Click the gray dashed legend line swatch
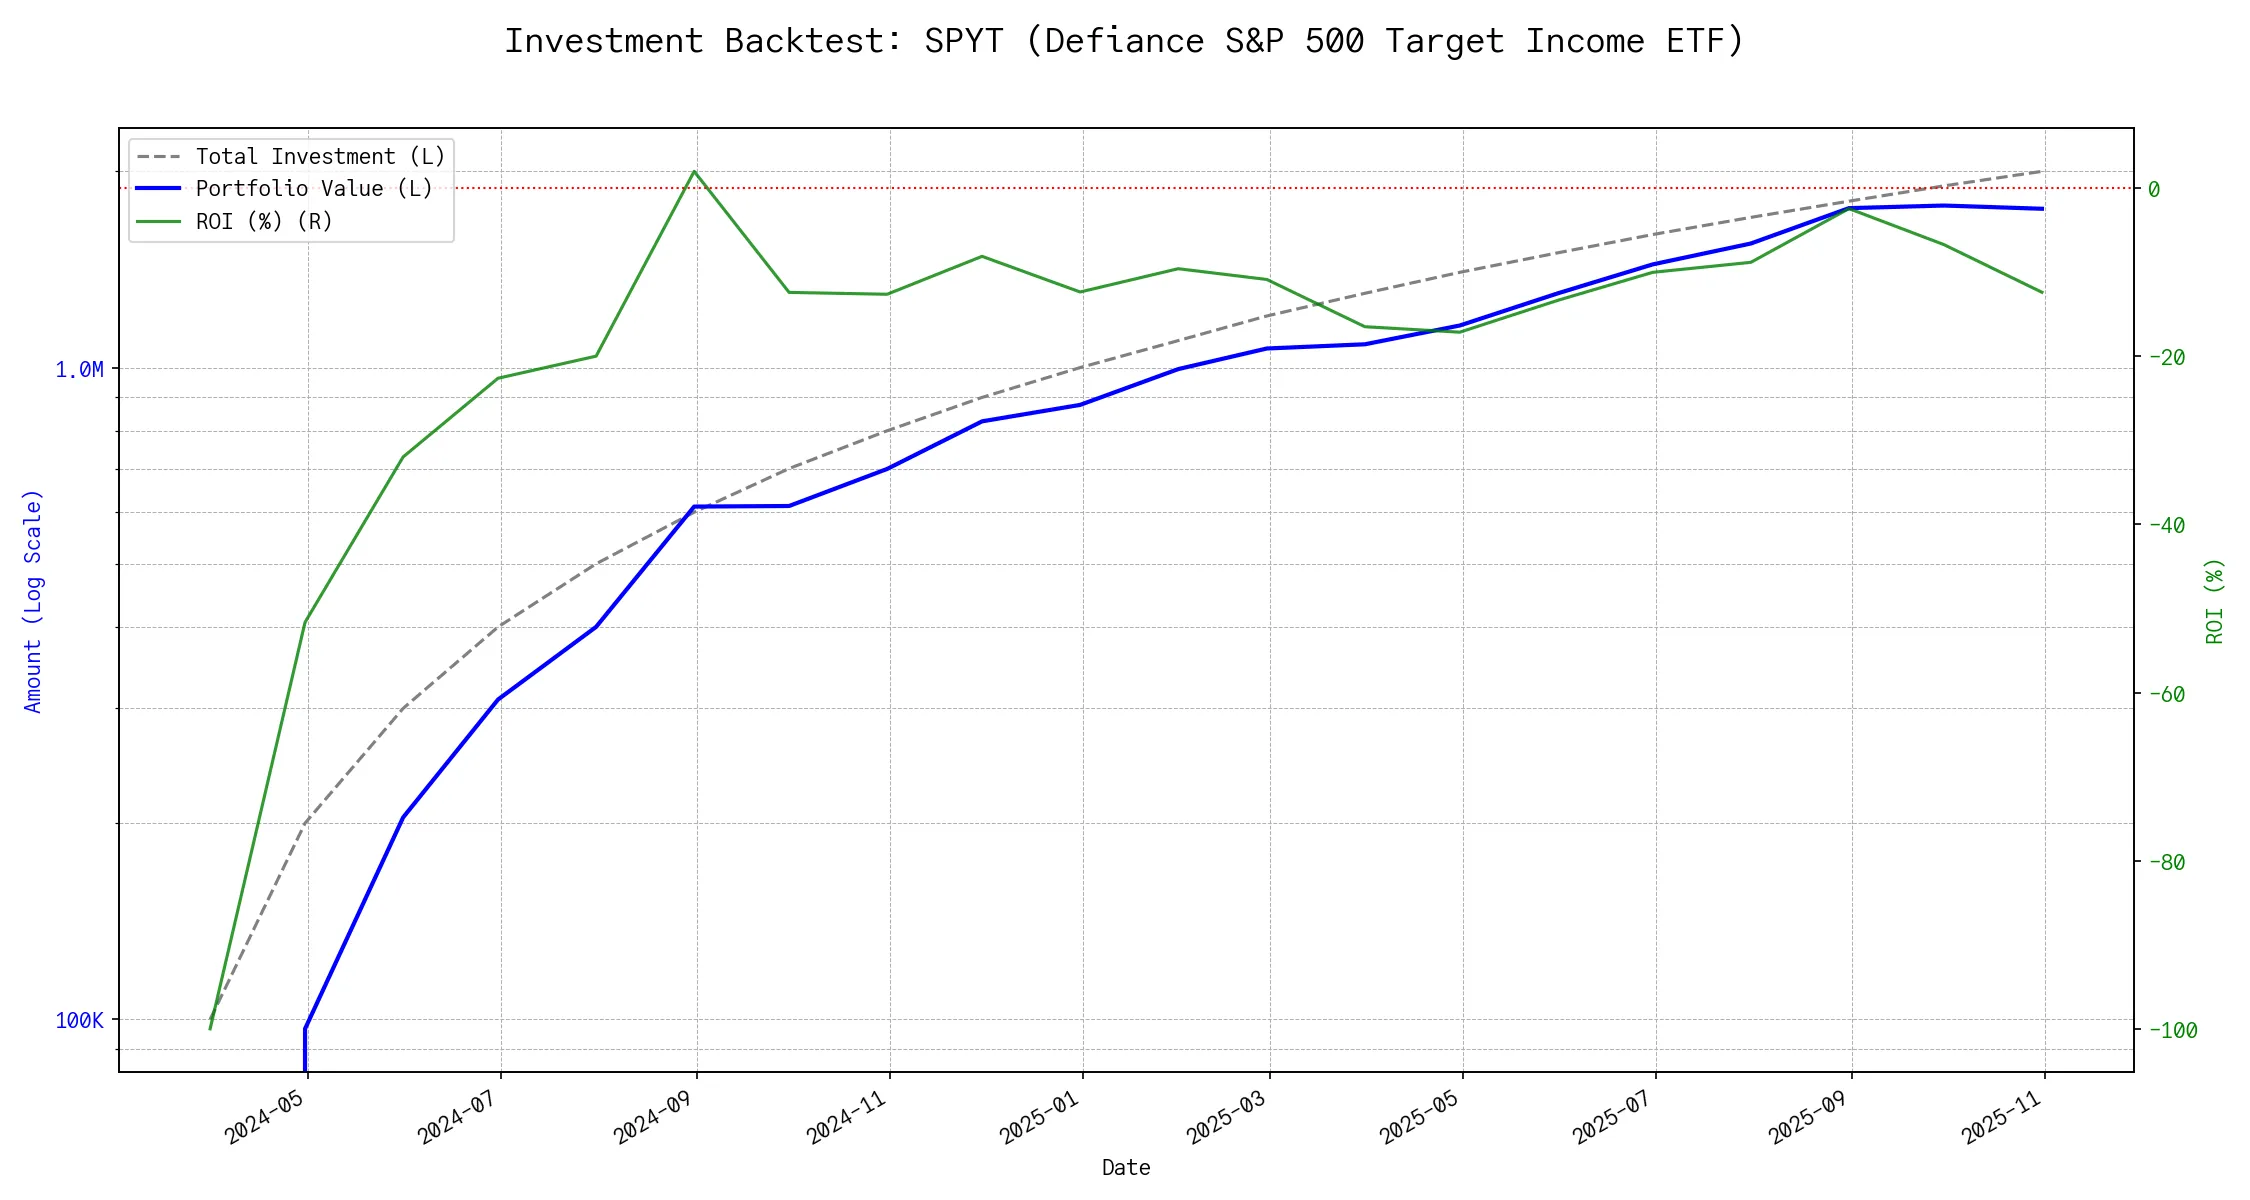The width and height of the screenshot is (2250, 1200). (x=159, y=157)
